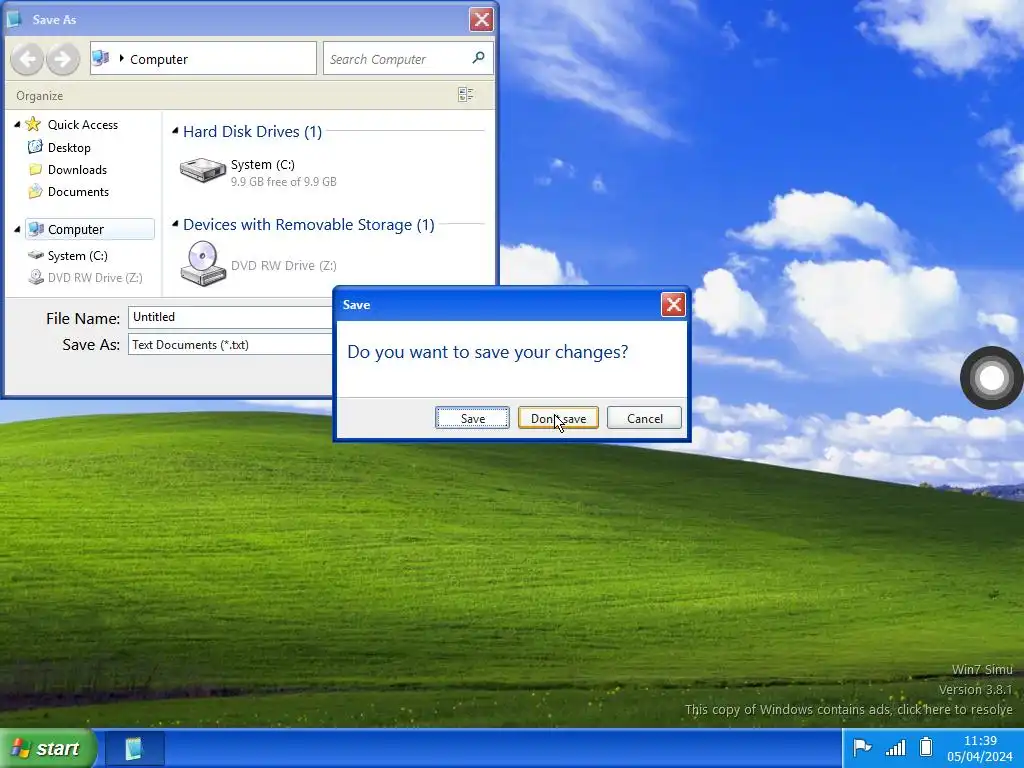Click the ads notice link on desktop
Screen dimensions: 1024x768
[848, 709]
